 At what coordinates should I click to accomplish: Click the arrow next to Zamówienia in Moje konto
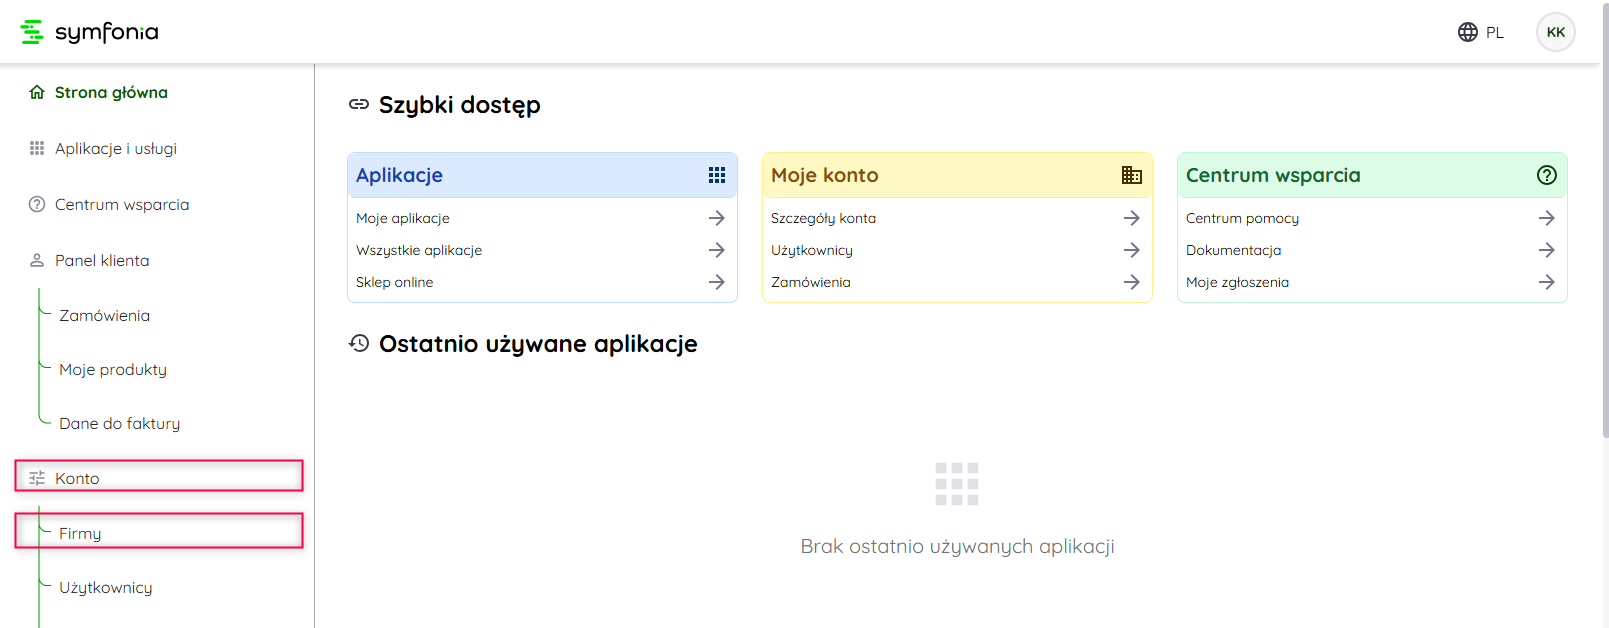pyautogui.click(x=1131, y=282)
